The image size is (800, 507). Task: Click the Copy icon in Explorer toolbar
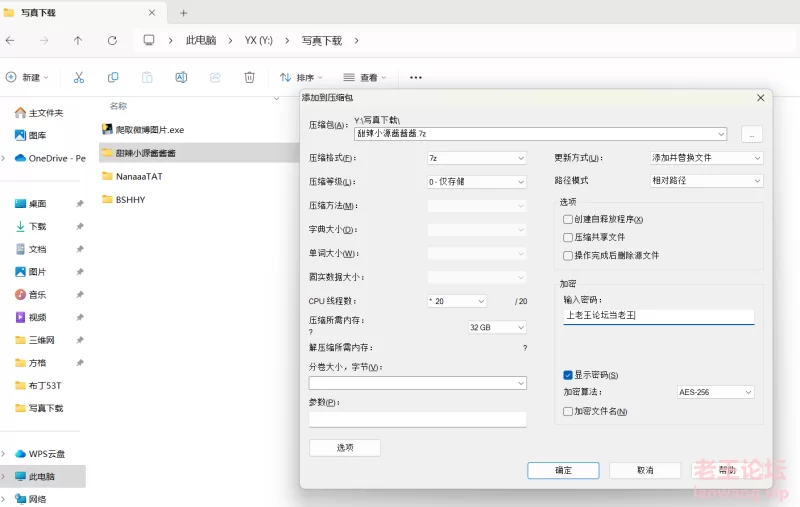click(x=113, y=77)
